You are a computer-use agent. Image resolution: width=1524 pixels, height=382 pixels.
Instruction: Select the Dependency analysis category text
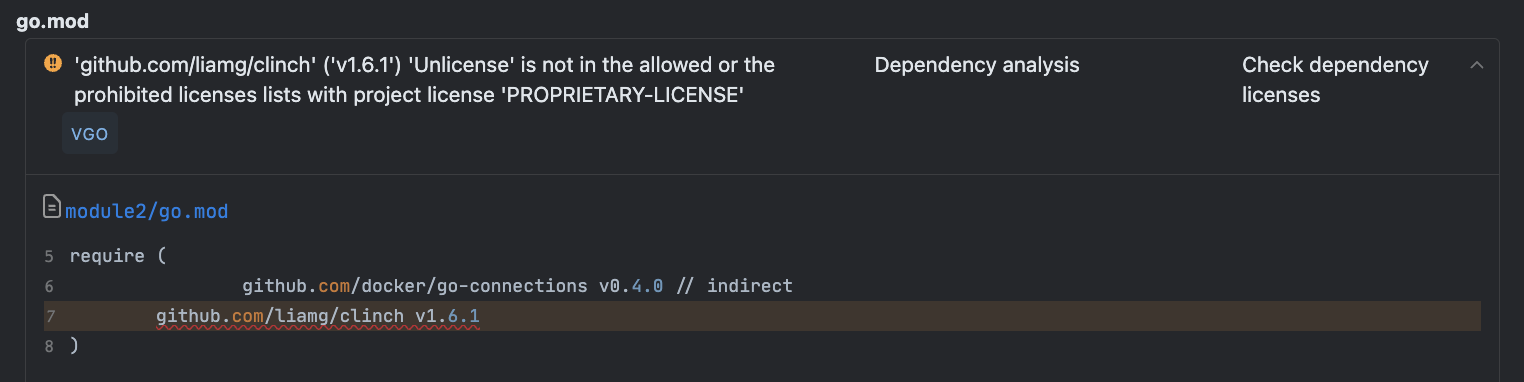977,65
